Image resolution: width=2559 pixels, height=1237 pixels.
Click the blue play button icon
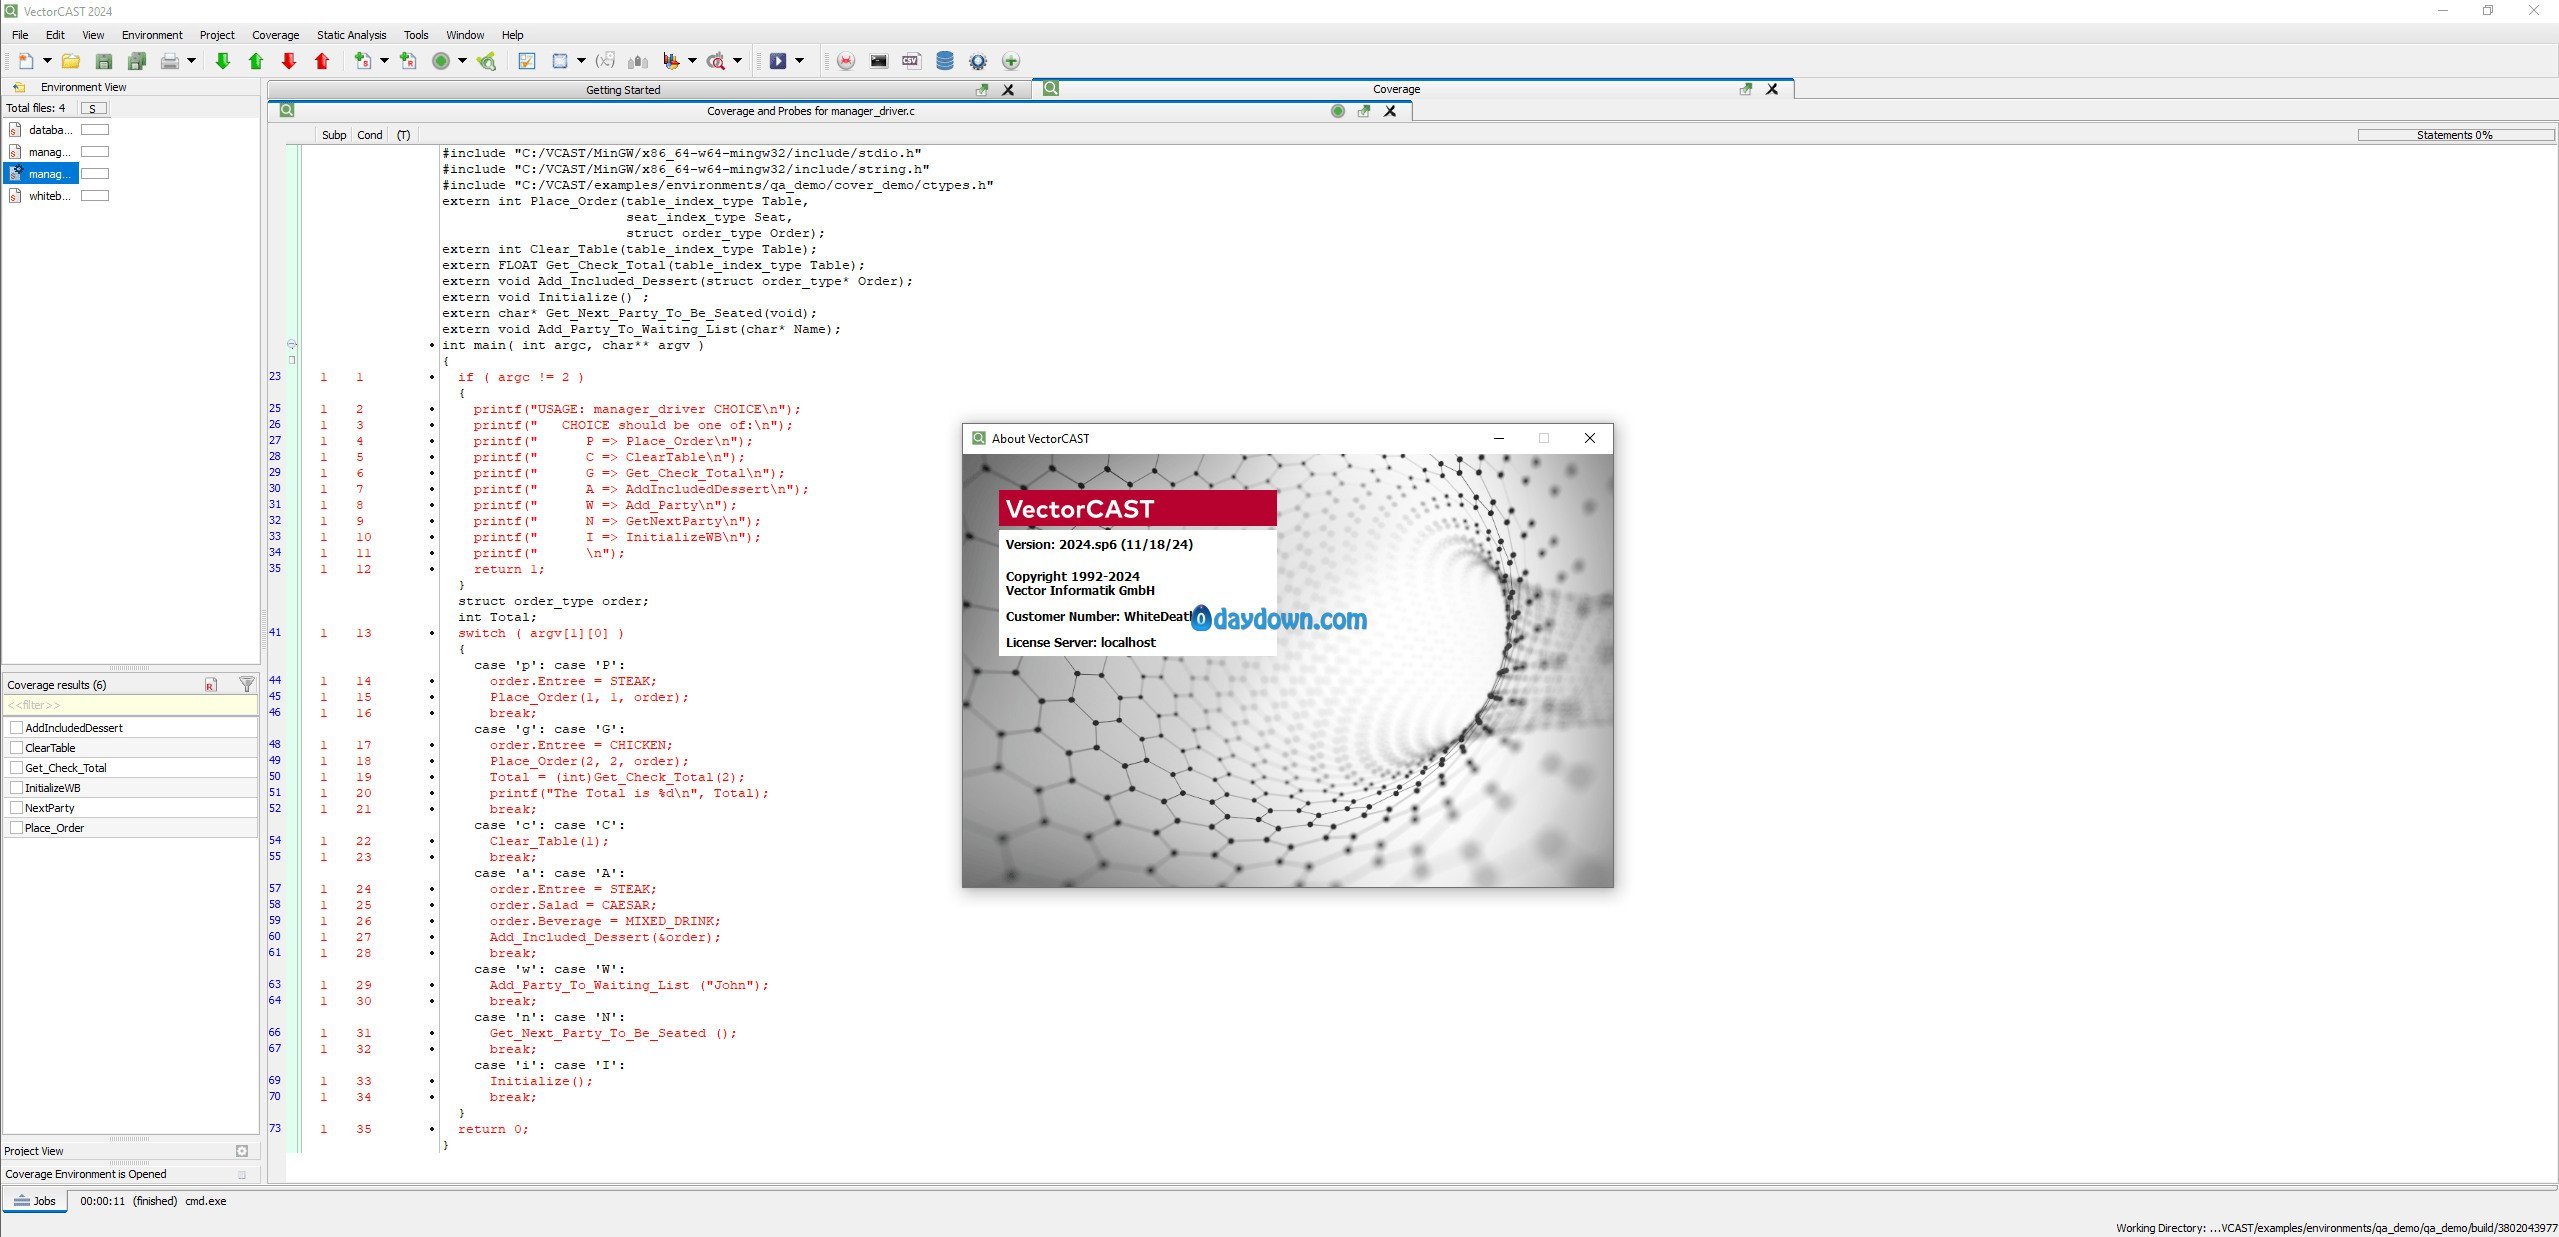(x=778, y=61)
